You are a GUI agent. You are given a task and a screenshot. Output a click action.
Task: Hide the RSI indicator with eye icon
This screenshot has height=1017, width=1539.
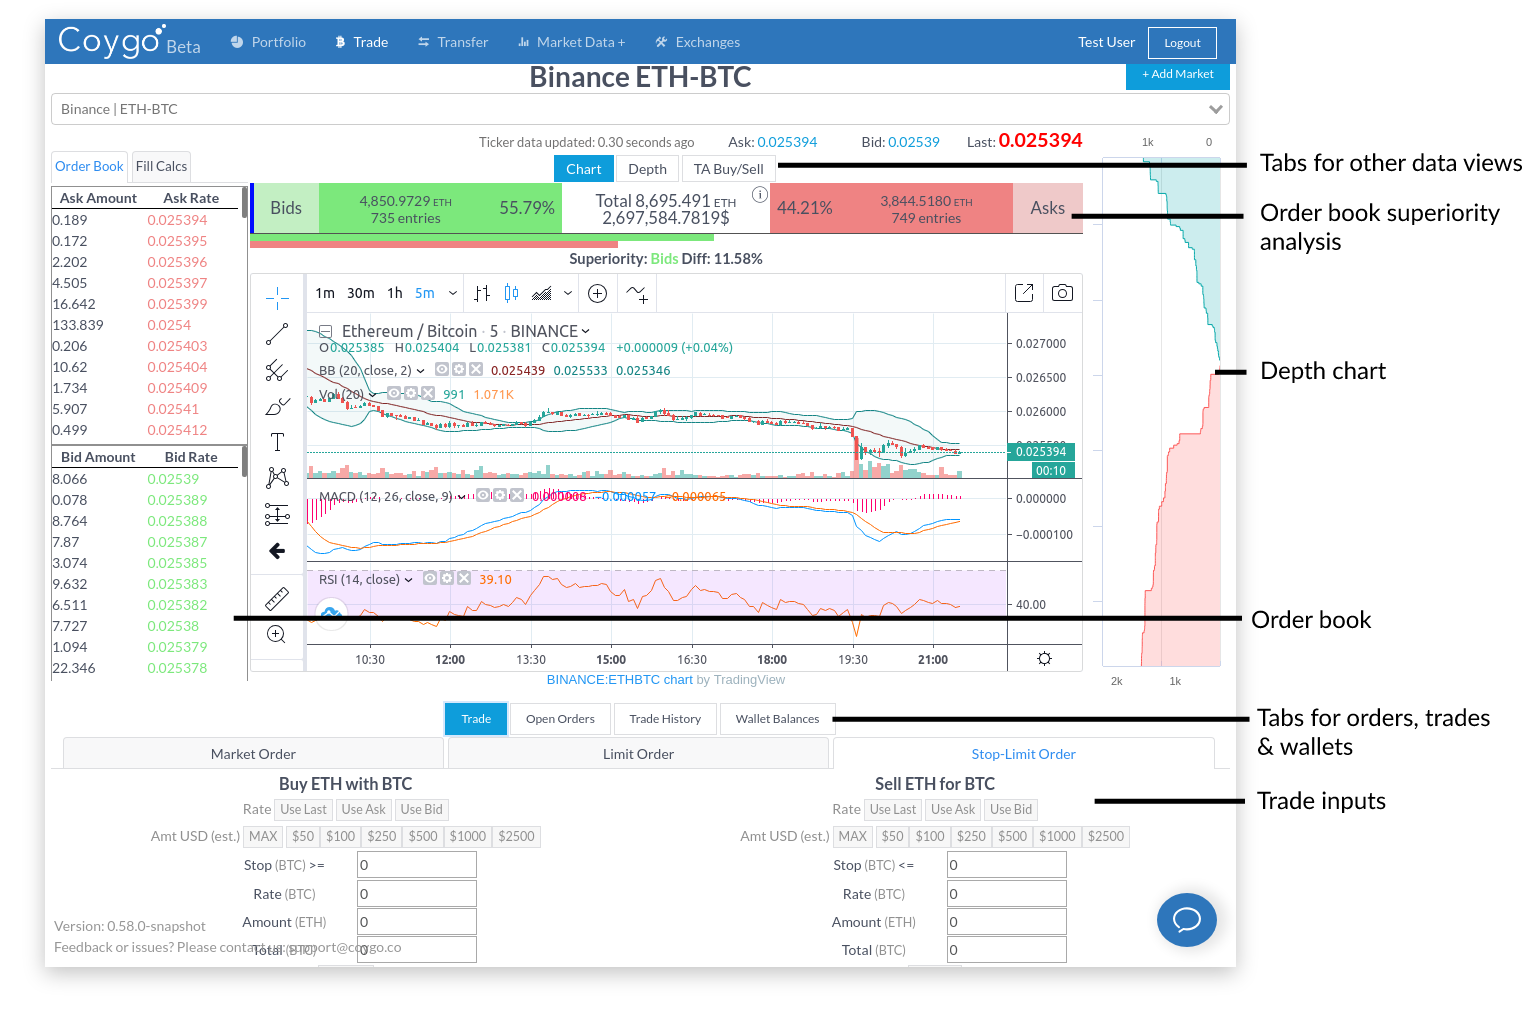[430, 578]
